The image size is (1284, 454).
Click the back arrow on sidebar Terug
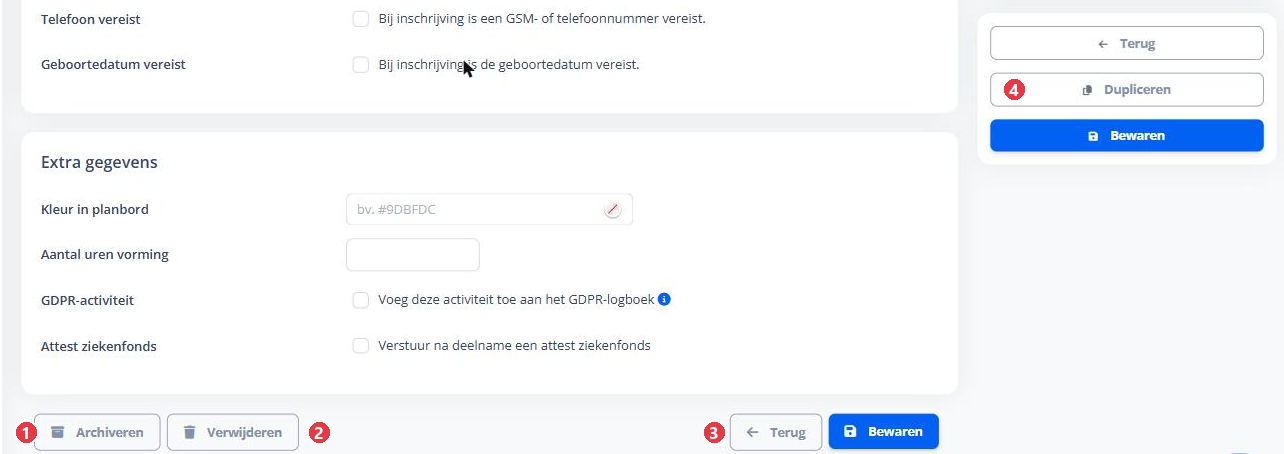pyautogui.click(x=1103, y=44)
